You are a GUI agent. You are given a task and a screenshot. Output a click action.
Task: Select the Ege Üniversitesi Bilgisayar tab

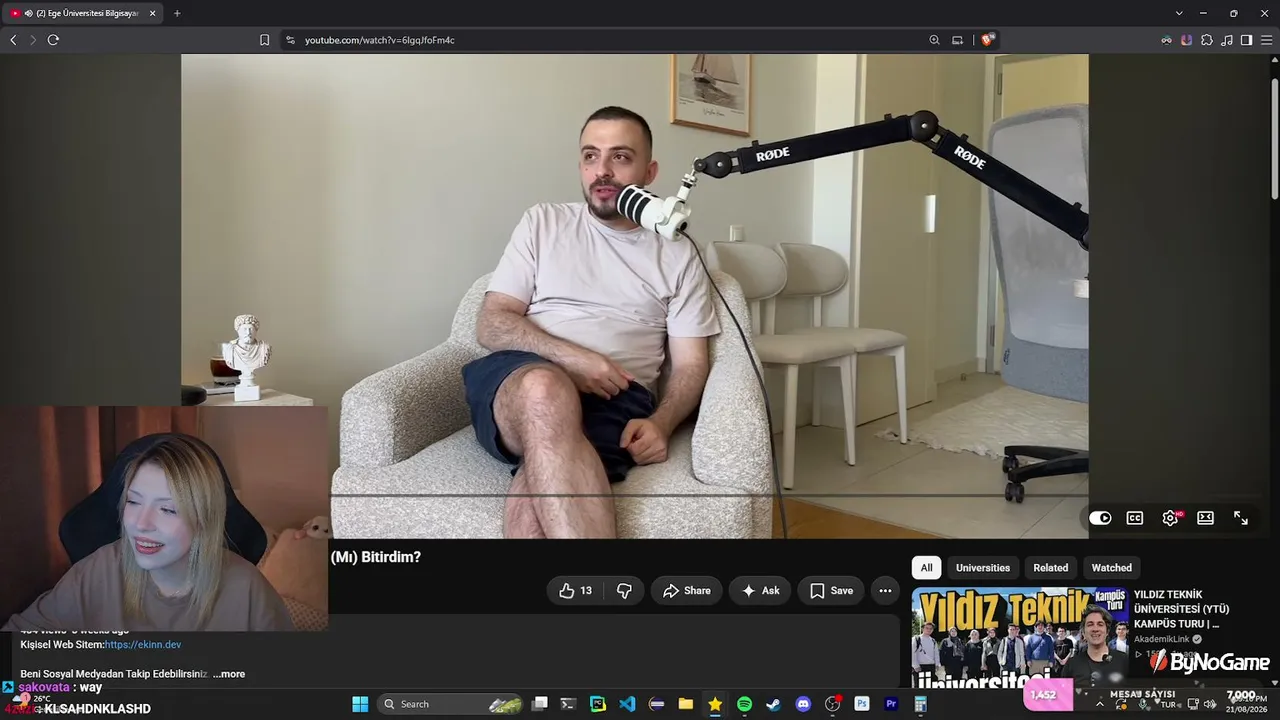coord(82,13)
